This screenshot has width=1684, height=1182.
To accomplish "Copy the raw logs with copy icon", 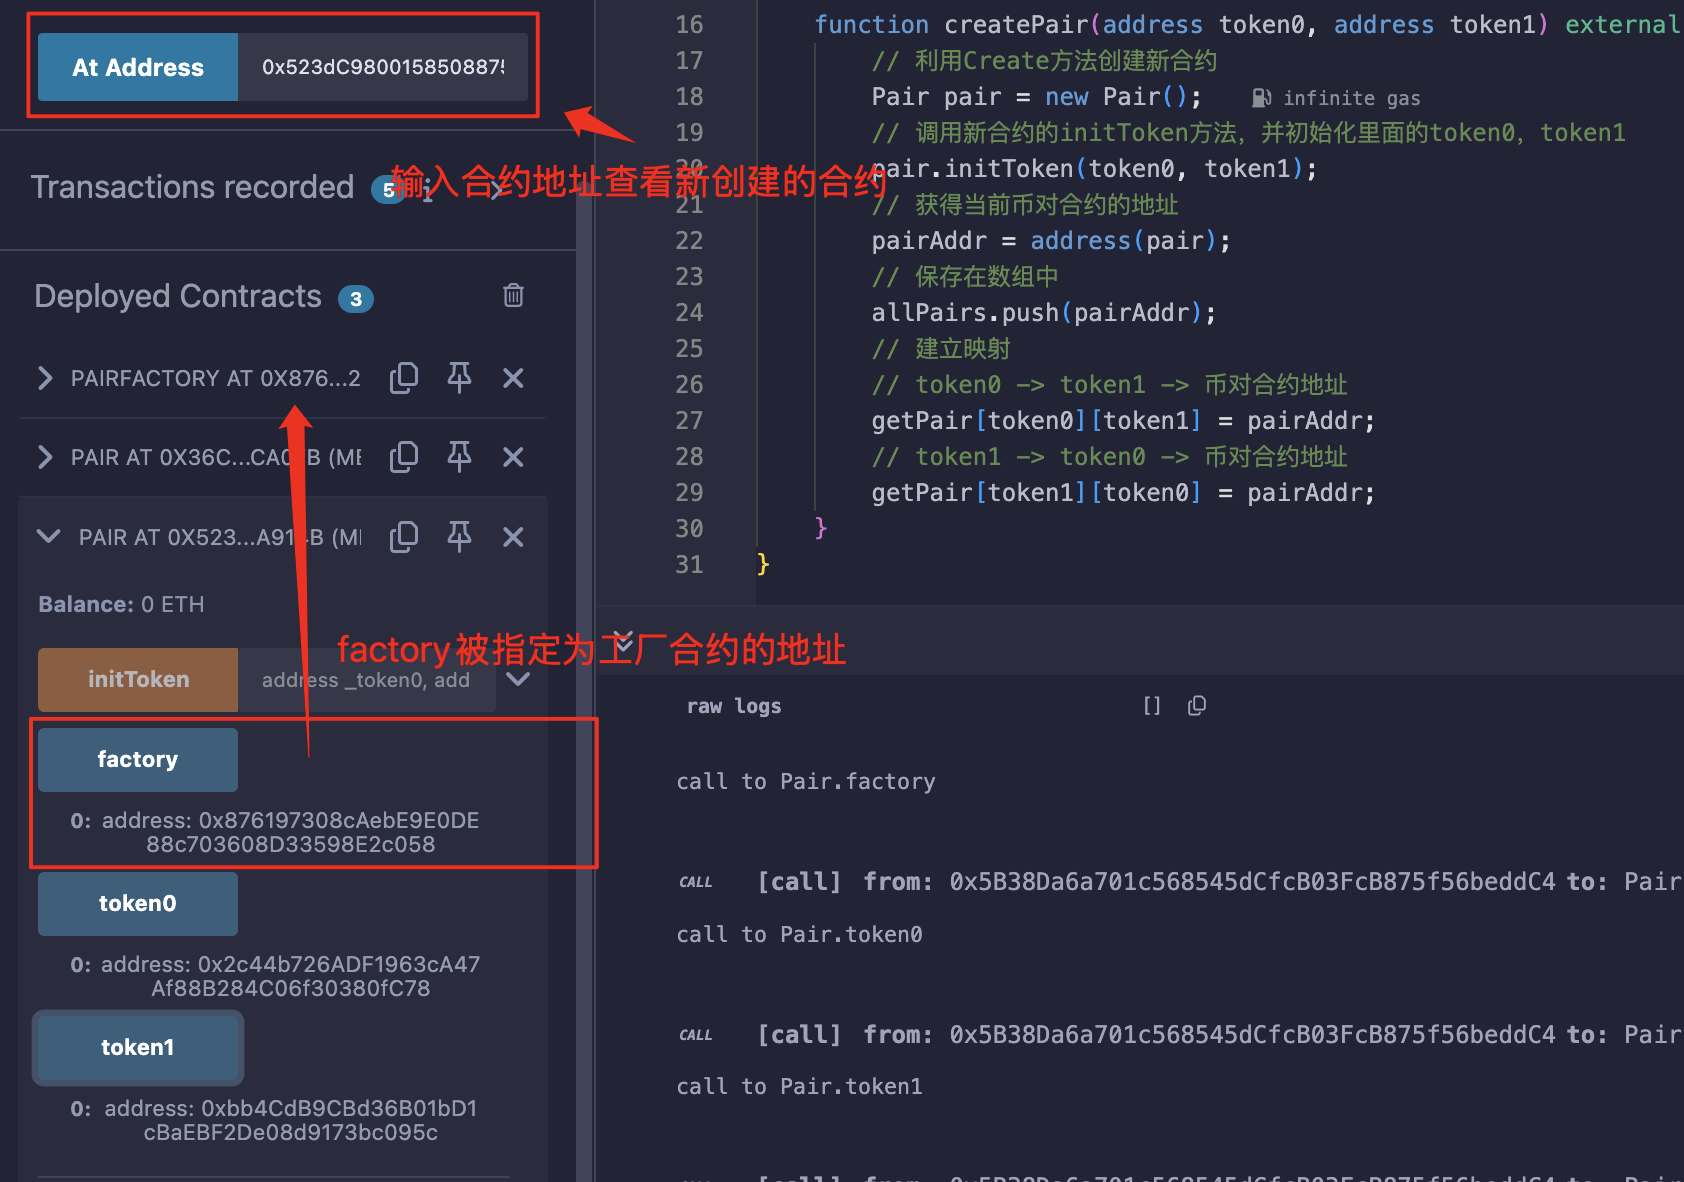I will [x=1197, y=706].
